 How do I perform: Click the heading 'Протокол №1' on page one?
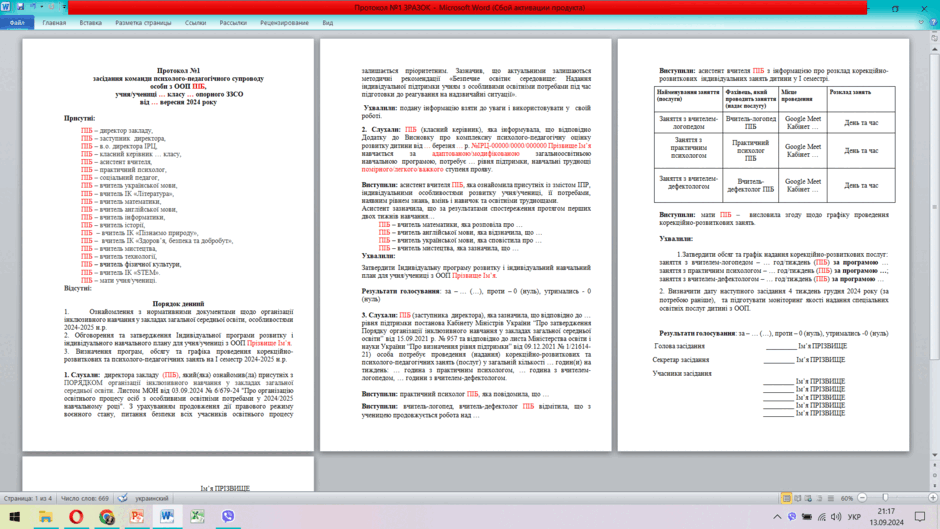pos(178,71)
